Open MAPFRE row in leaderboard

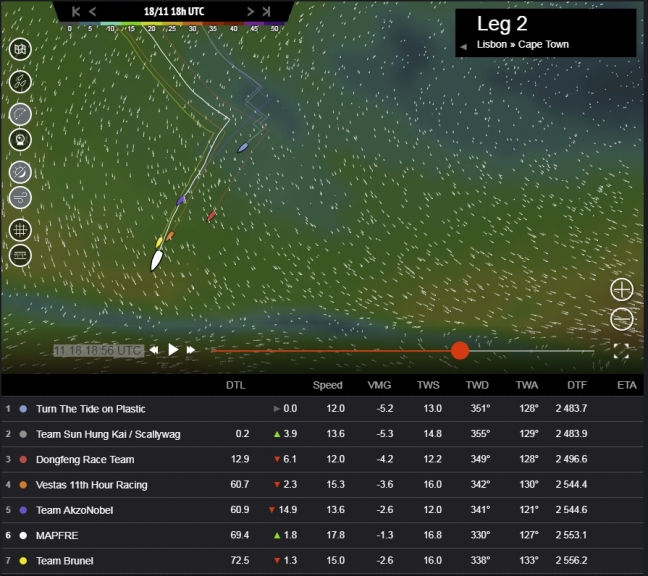tap(322, 536)
